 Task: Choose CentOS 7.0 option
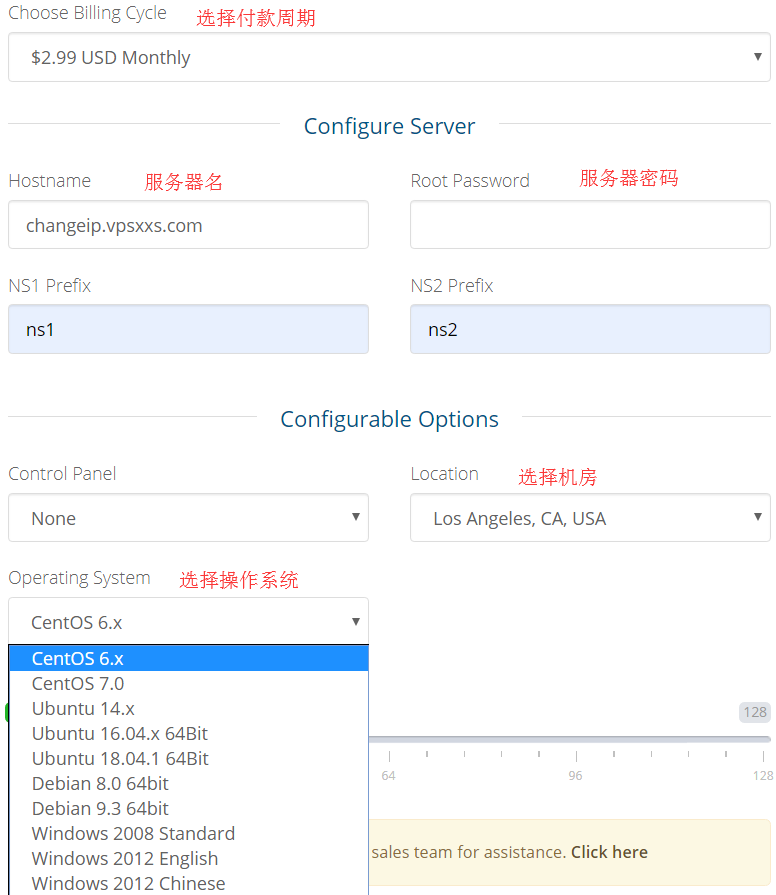tap(189, 684)
